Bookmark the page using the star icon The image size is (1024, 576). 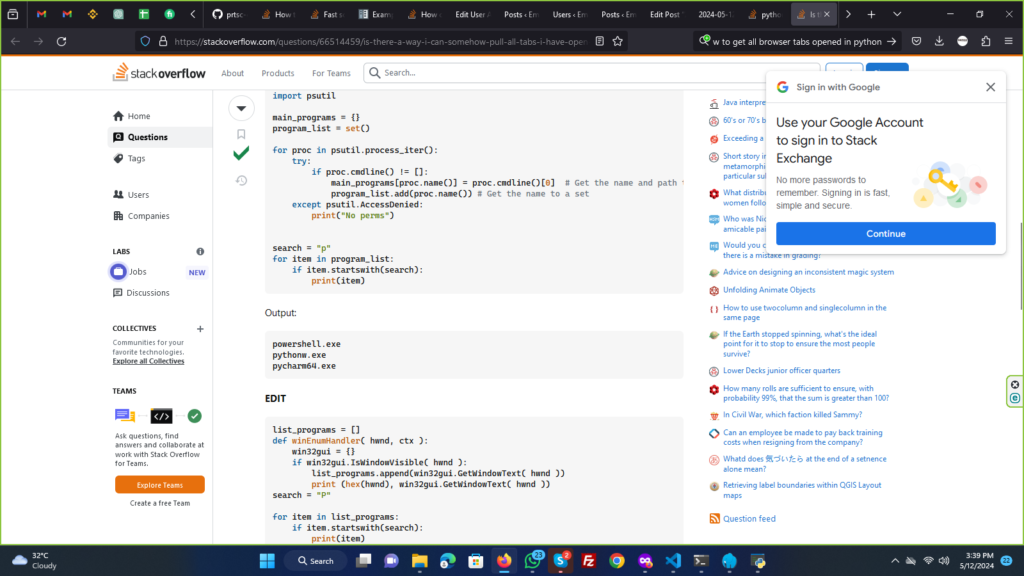618,41
